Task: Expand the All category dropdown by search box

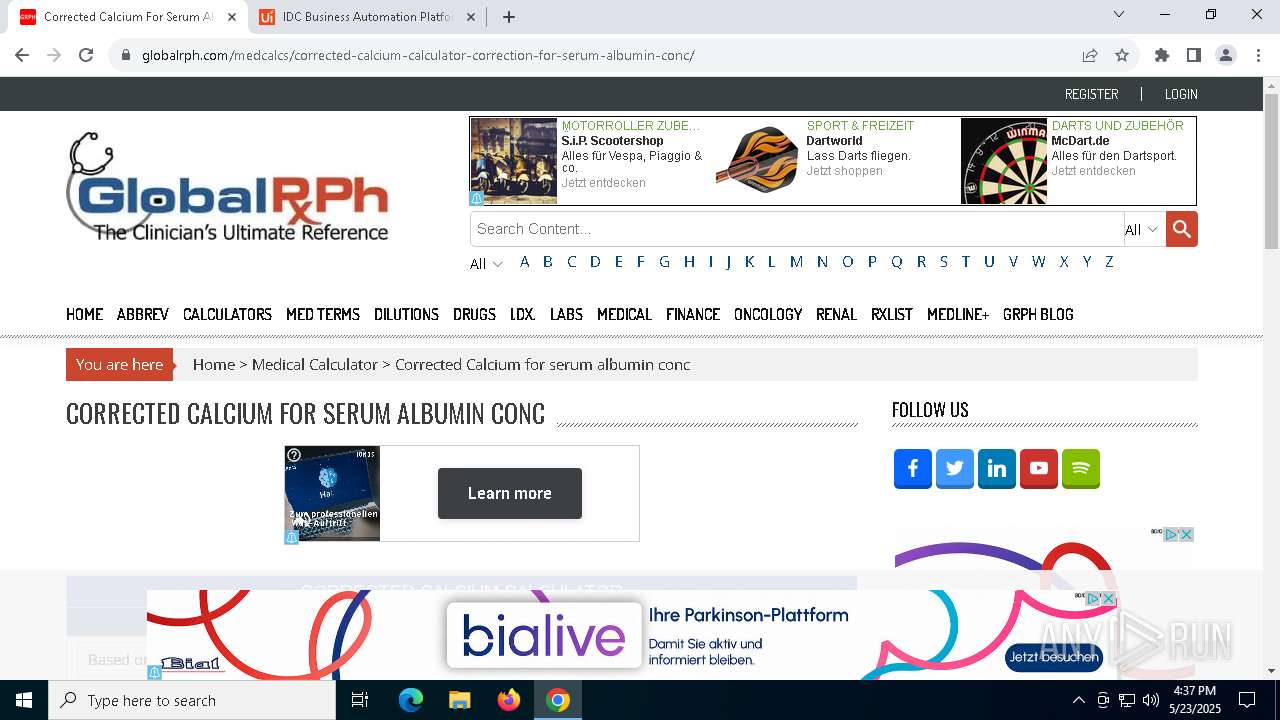Action: 1142,230
